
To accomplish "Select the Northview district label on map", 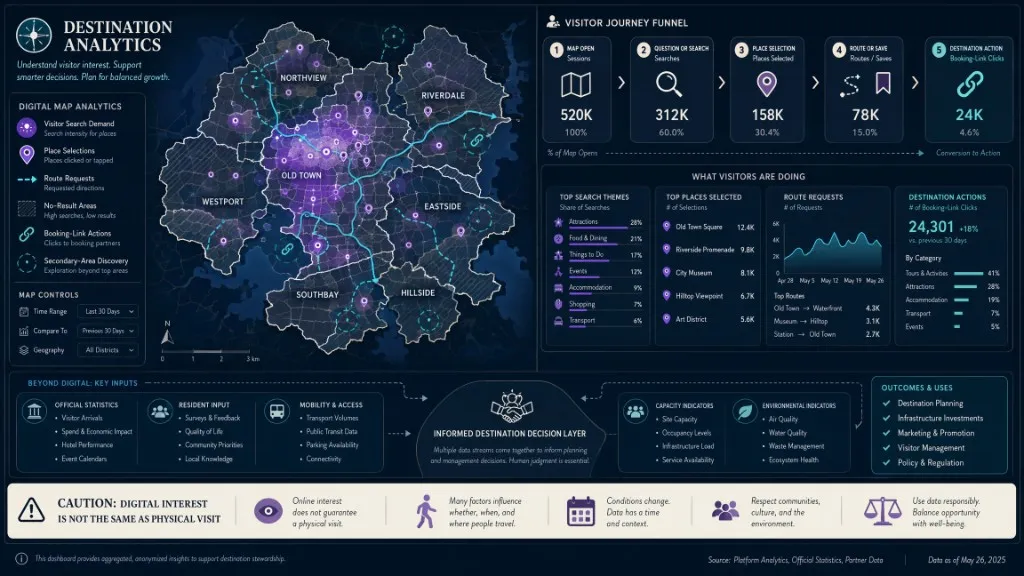I will pyautogui.click(x=303, y=78).
